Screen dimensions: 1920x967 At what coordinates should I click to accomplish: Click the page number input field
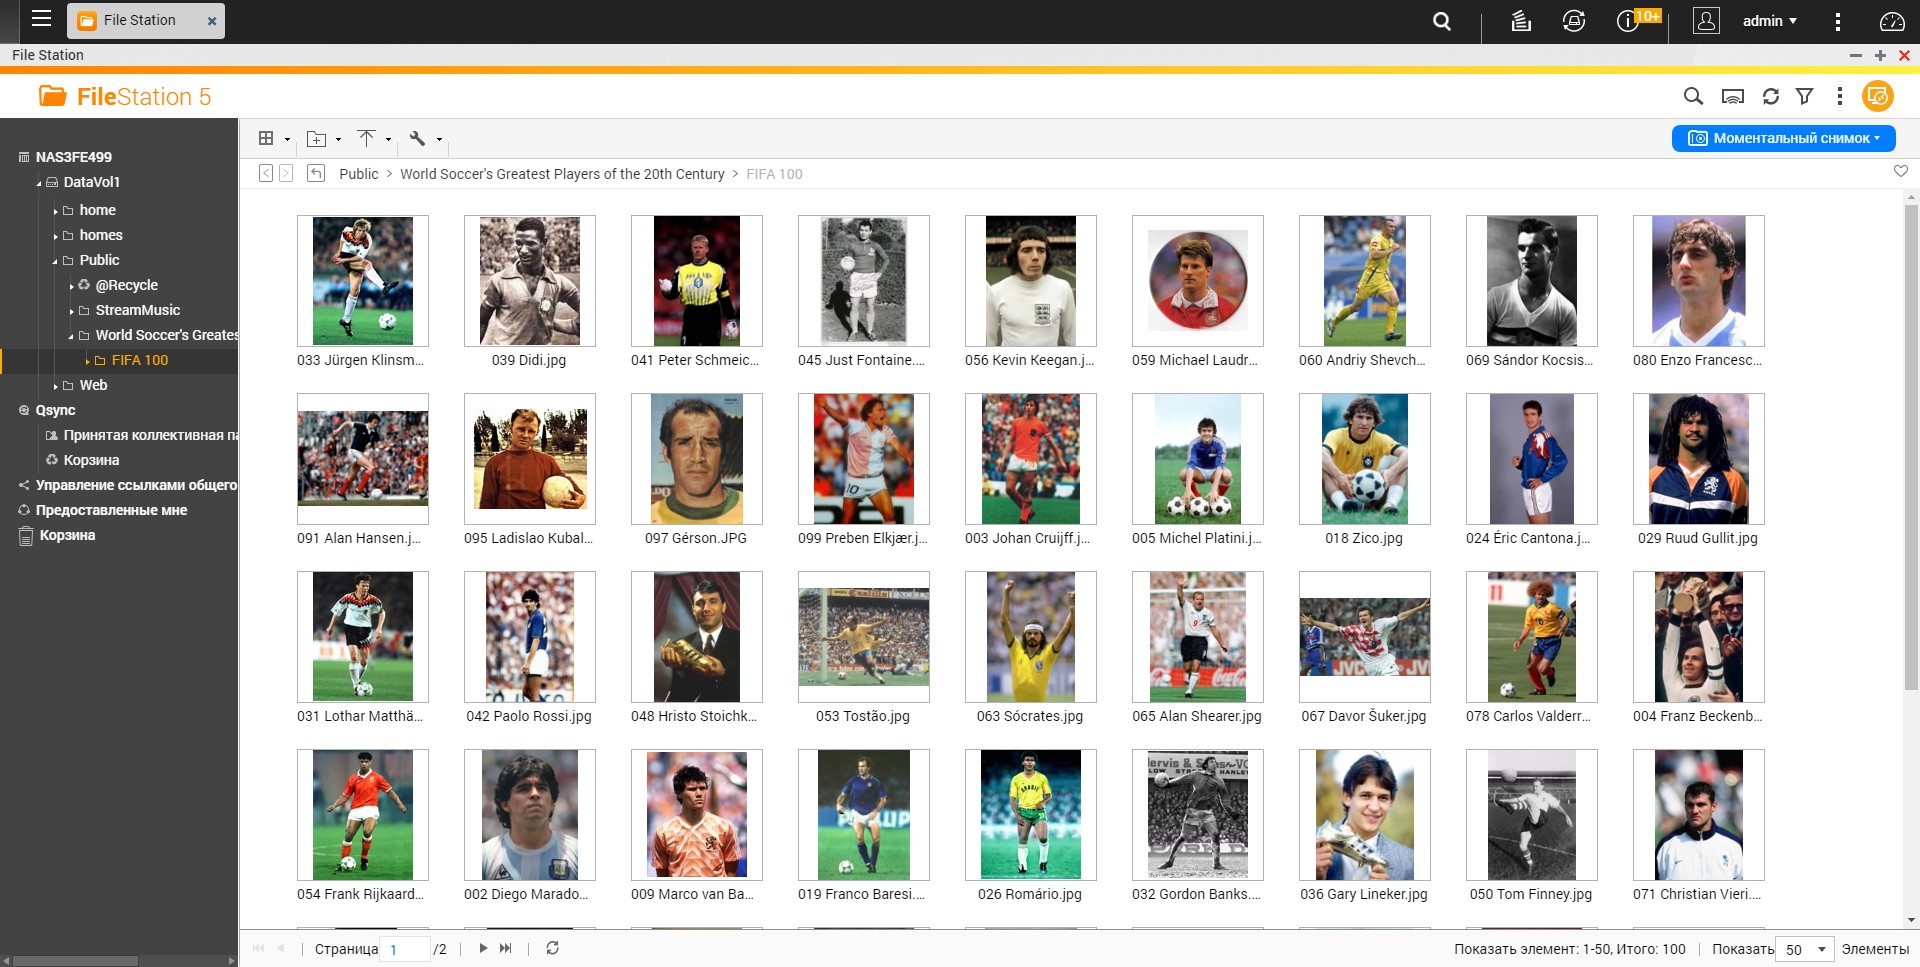(407, 949)
